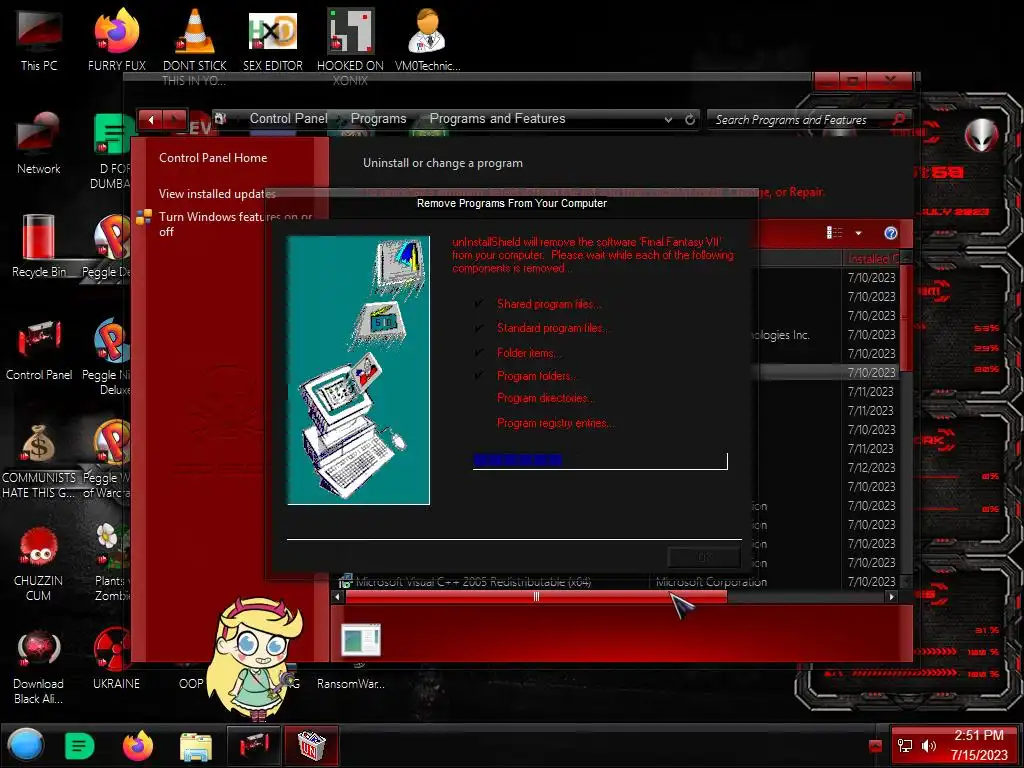Click Programs and Features breadcrumb segment
The width and height of the screenshot is (1024, 768).
(497, 119)
